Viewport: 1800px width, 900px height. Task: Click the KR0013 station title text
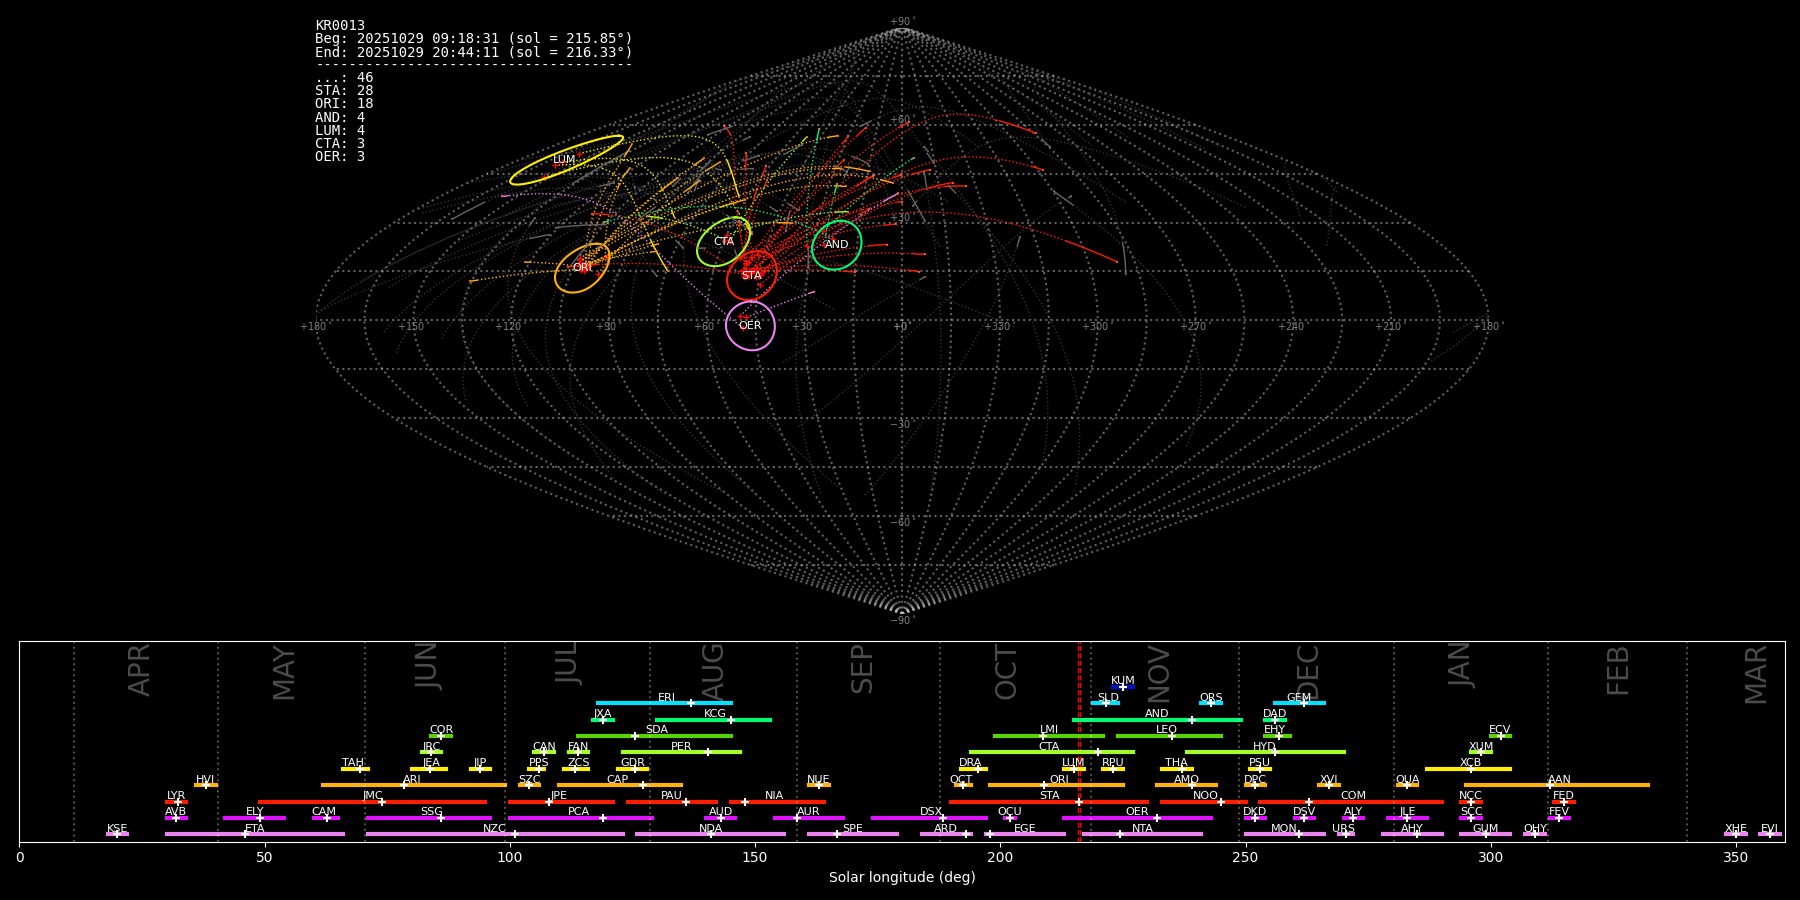point(340,26)
